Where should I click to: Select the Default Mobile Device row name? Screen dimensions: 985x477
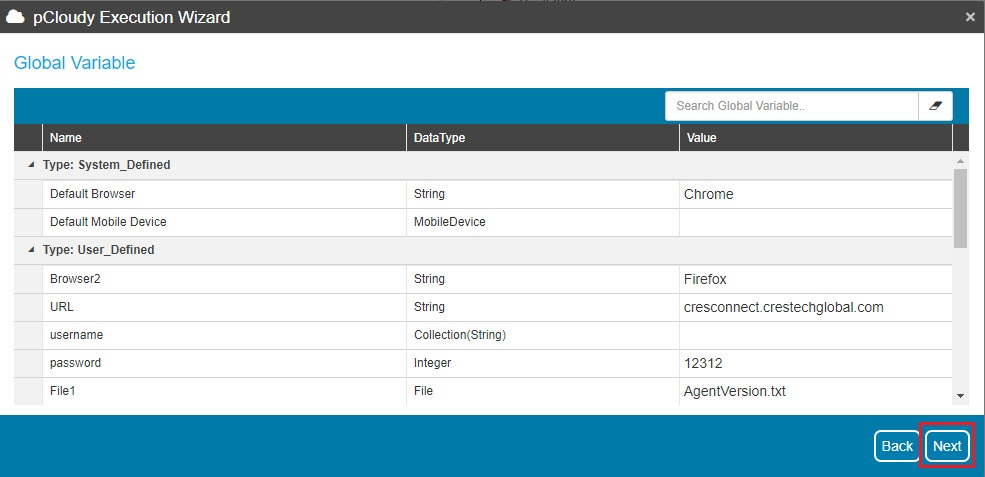[x=224, y=222]
